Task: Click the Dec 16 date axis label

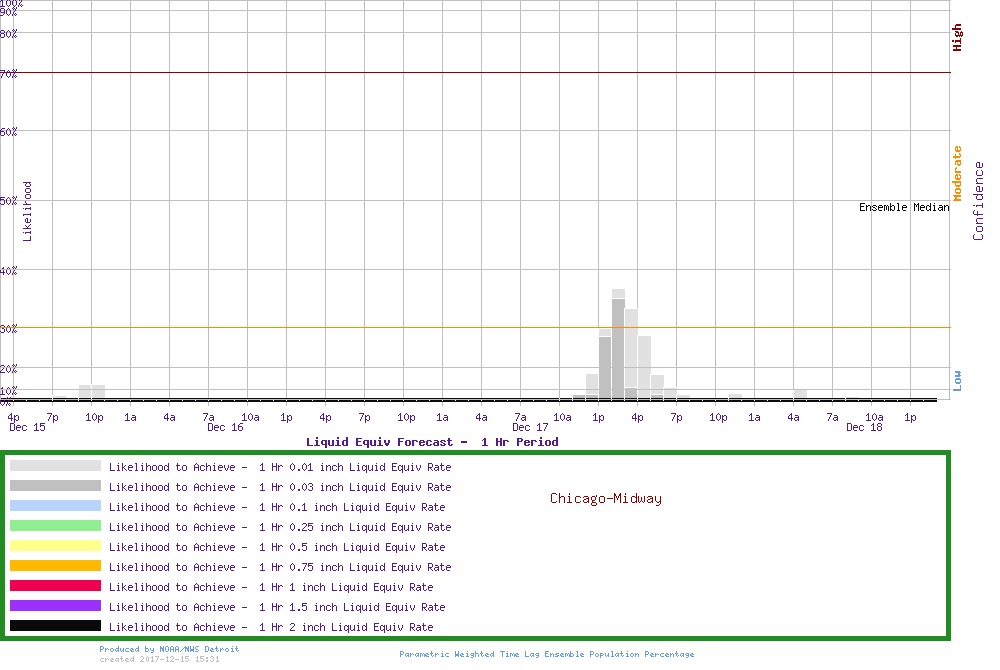Action: point(225,428)
